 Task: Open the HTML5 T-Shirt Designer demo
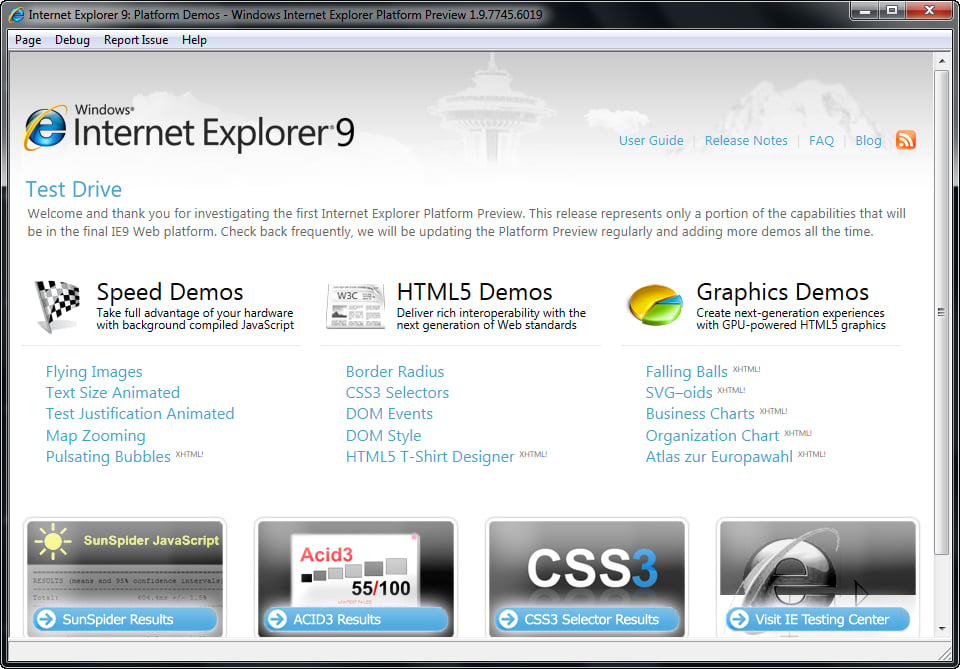tap(430, 457)
